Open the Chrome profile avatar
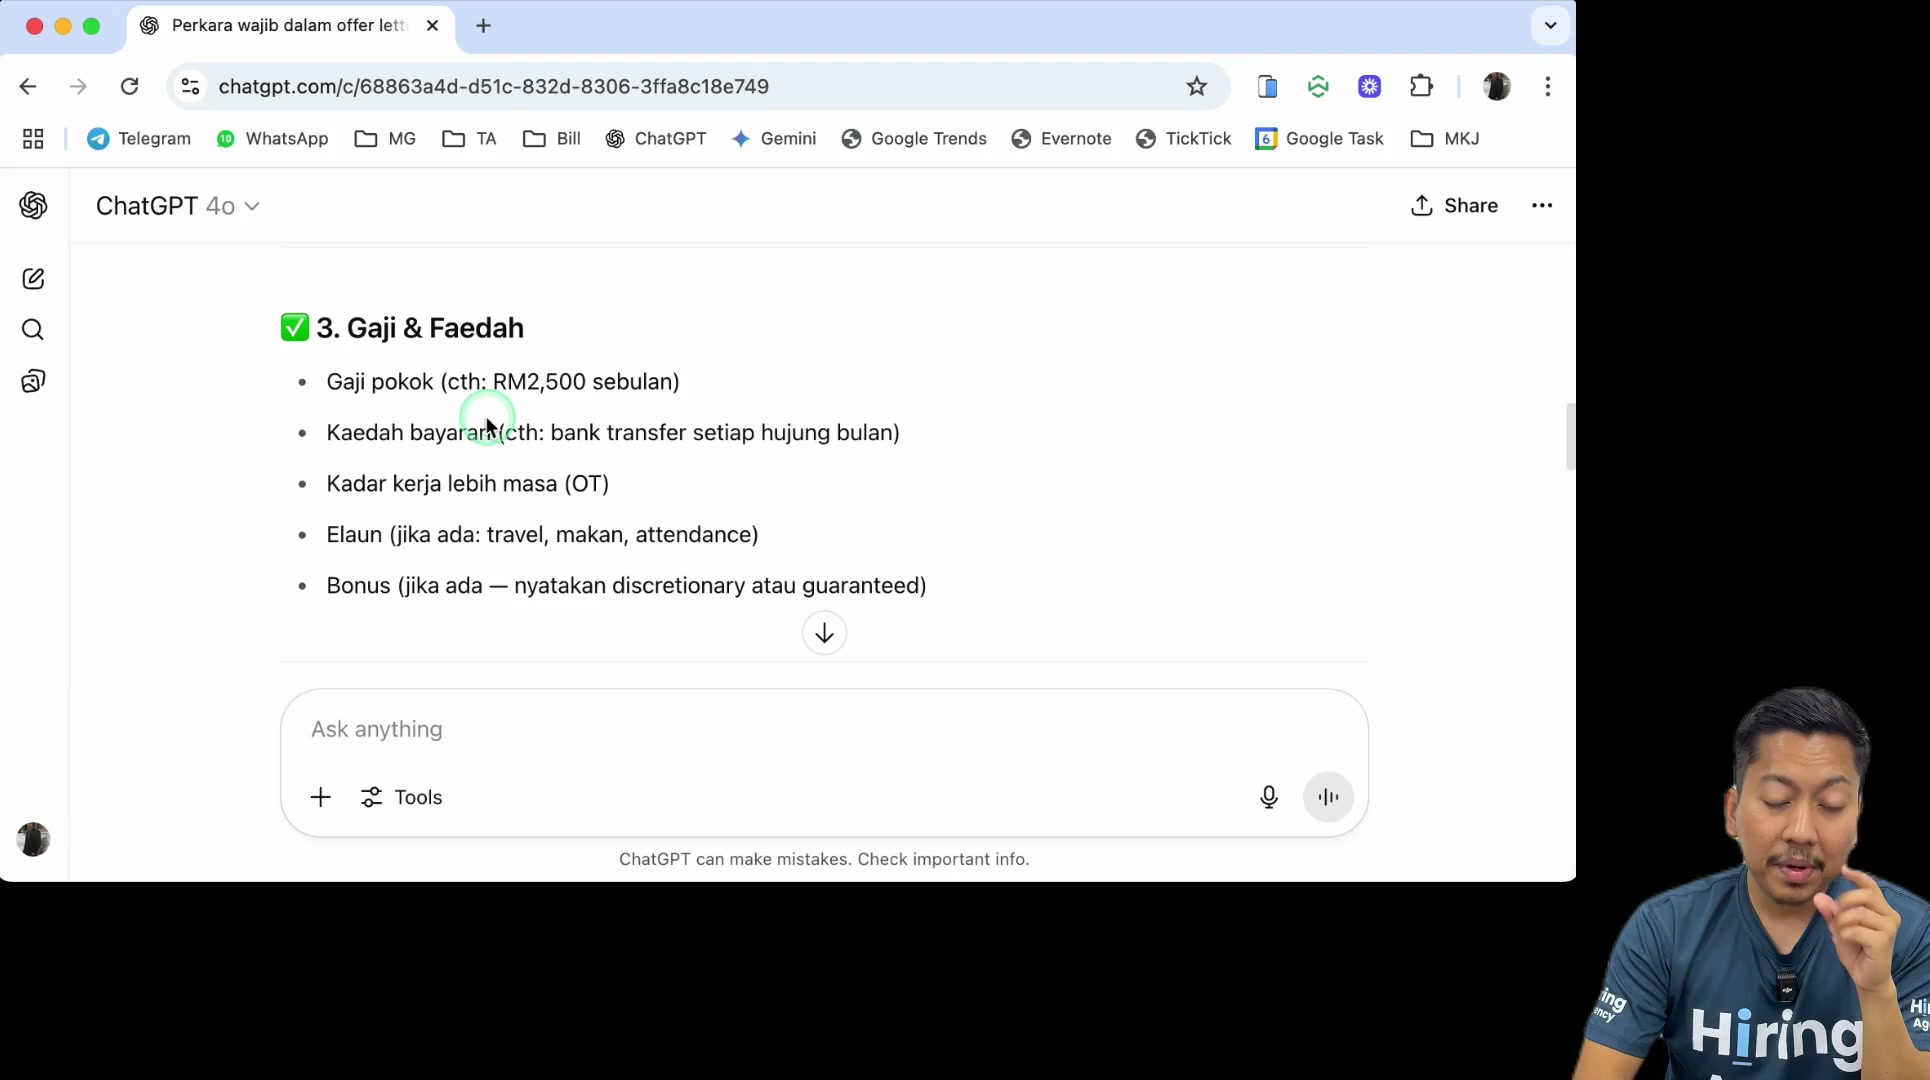This screenshot has height=1080, width=1930. (x=1497, y=86)
